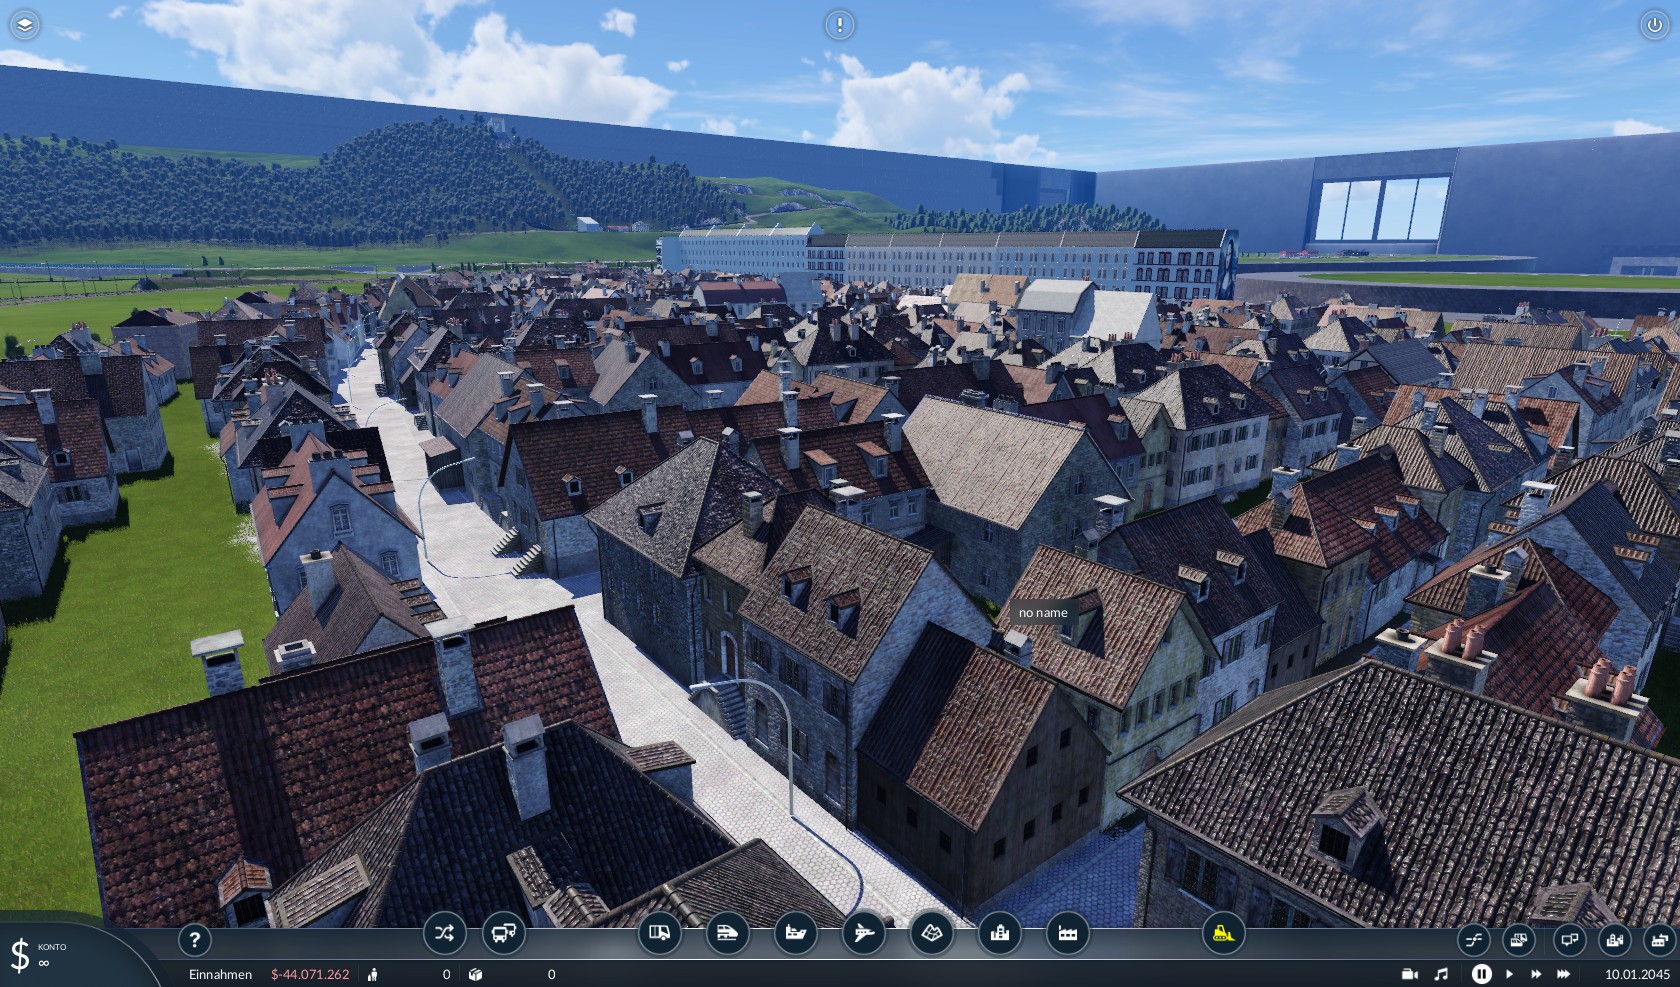This screenshot has height=987, width=1680.
Task: Click the cargo cube counter icon
Action: pyautogui.click(x=476, y=974)
